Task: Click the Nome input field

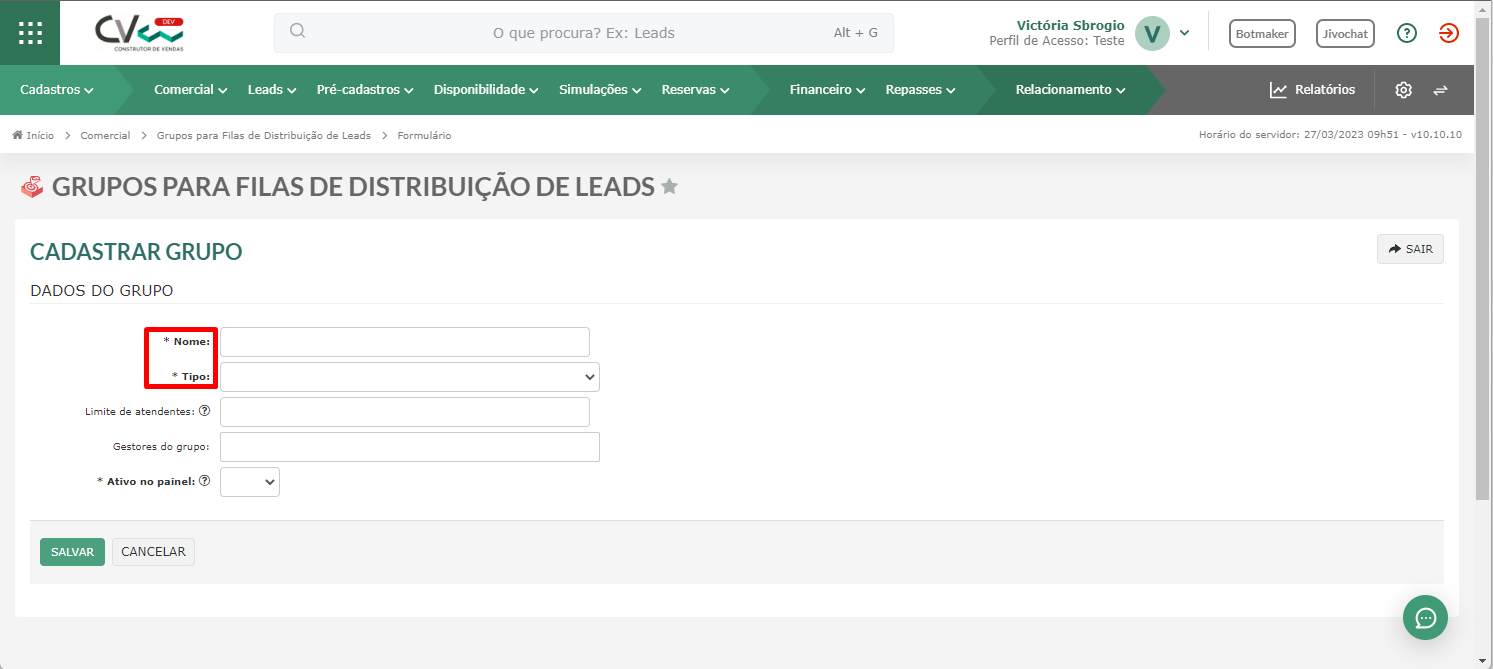Action: [x=405, y=342]
